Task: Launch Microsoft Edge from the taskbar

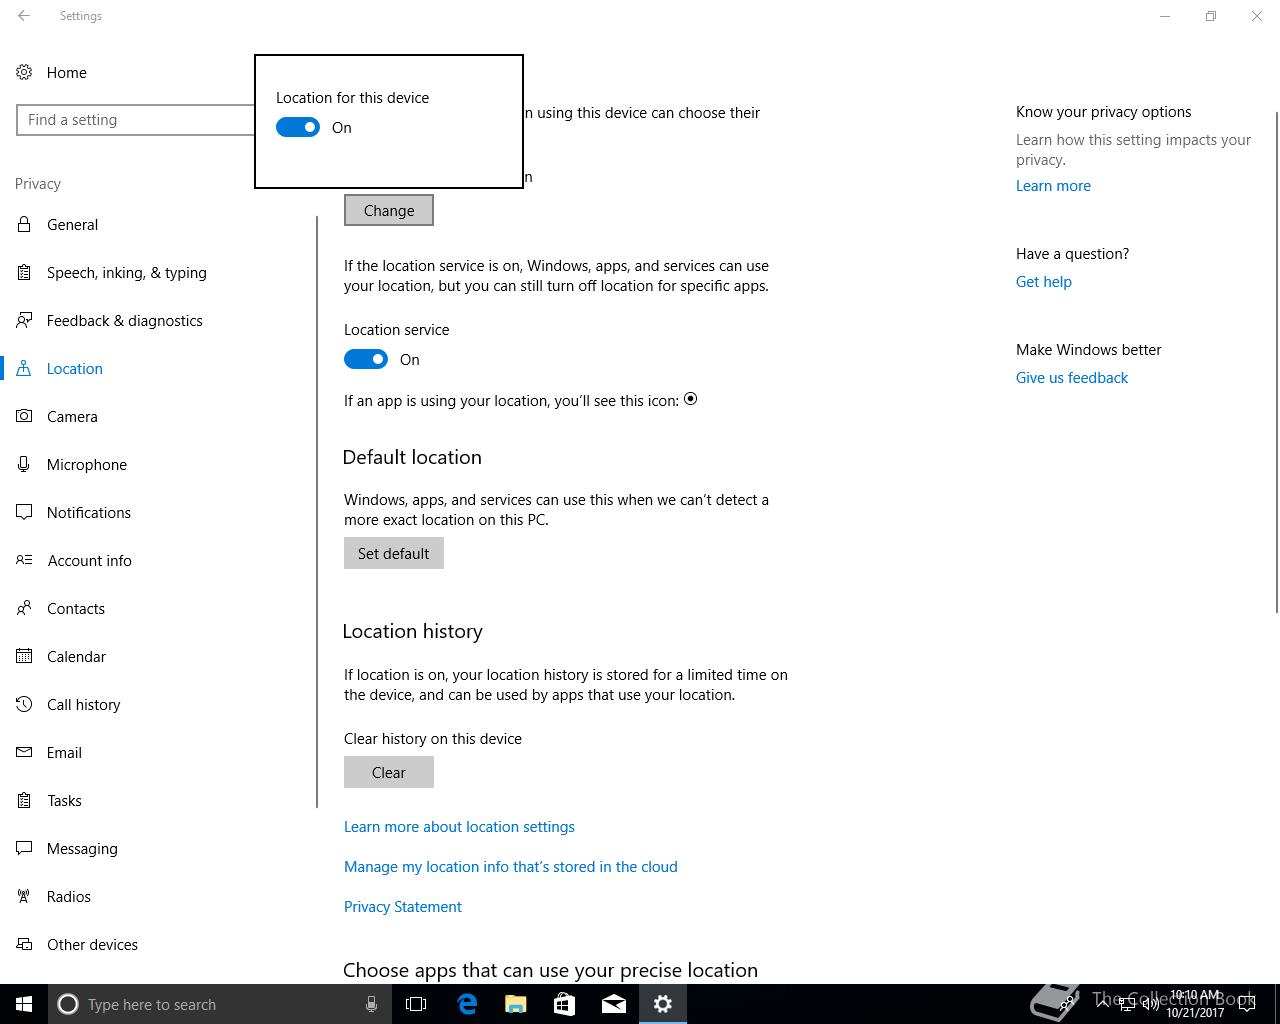Action: [467, 1004]
